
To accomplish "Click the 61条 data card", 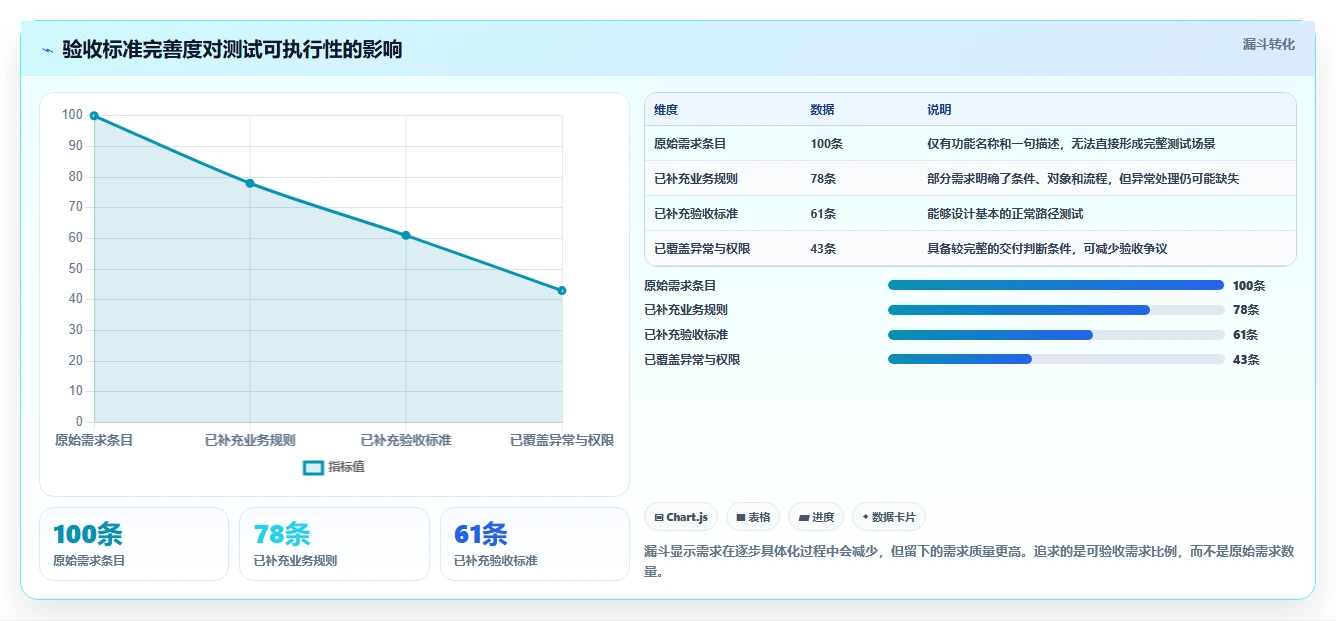I will [x=535, y=544].
